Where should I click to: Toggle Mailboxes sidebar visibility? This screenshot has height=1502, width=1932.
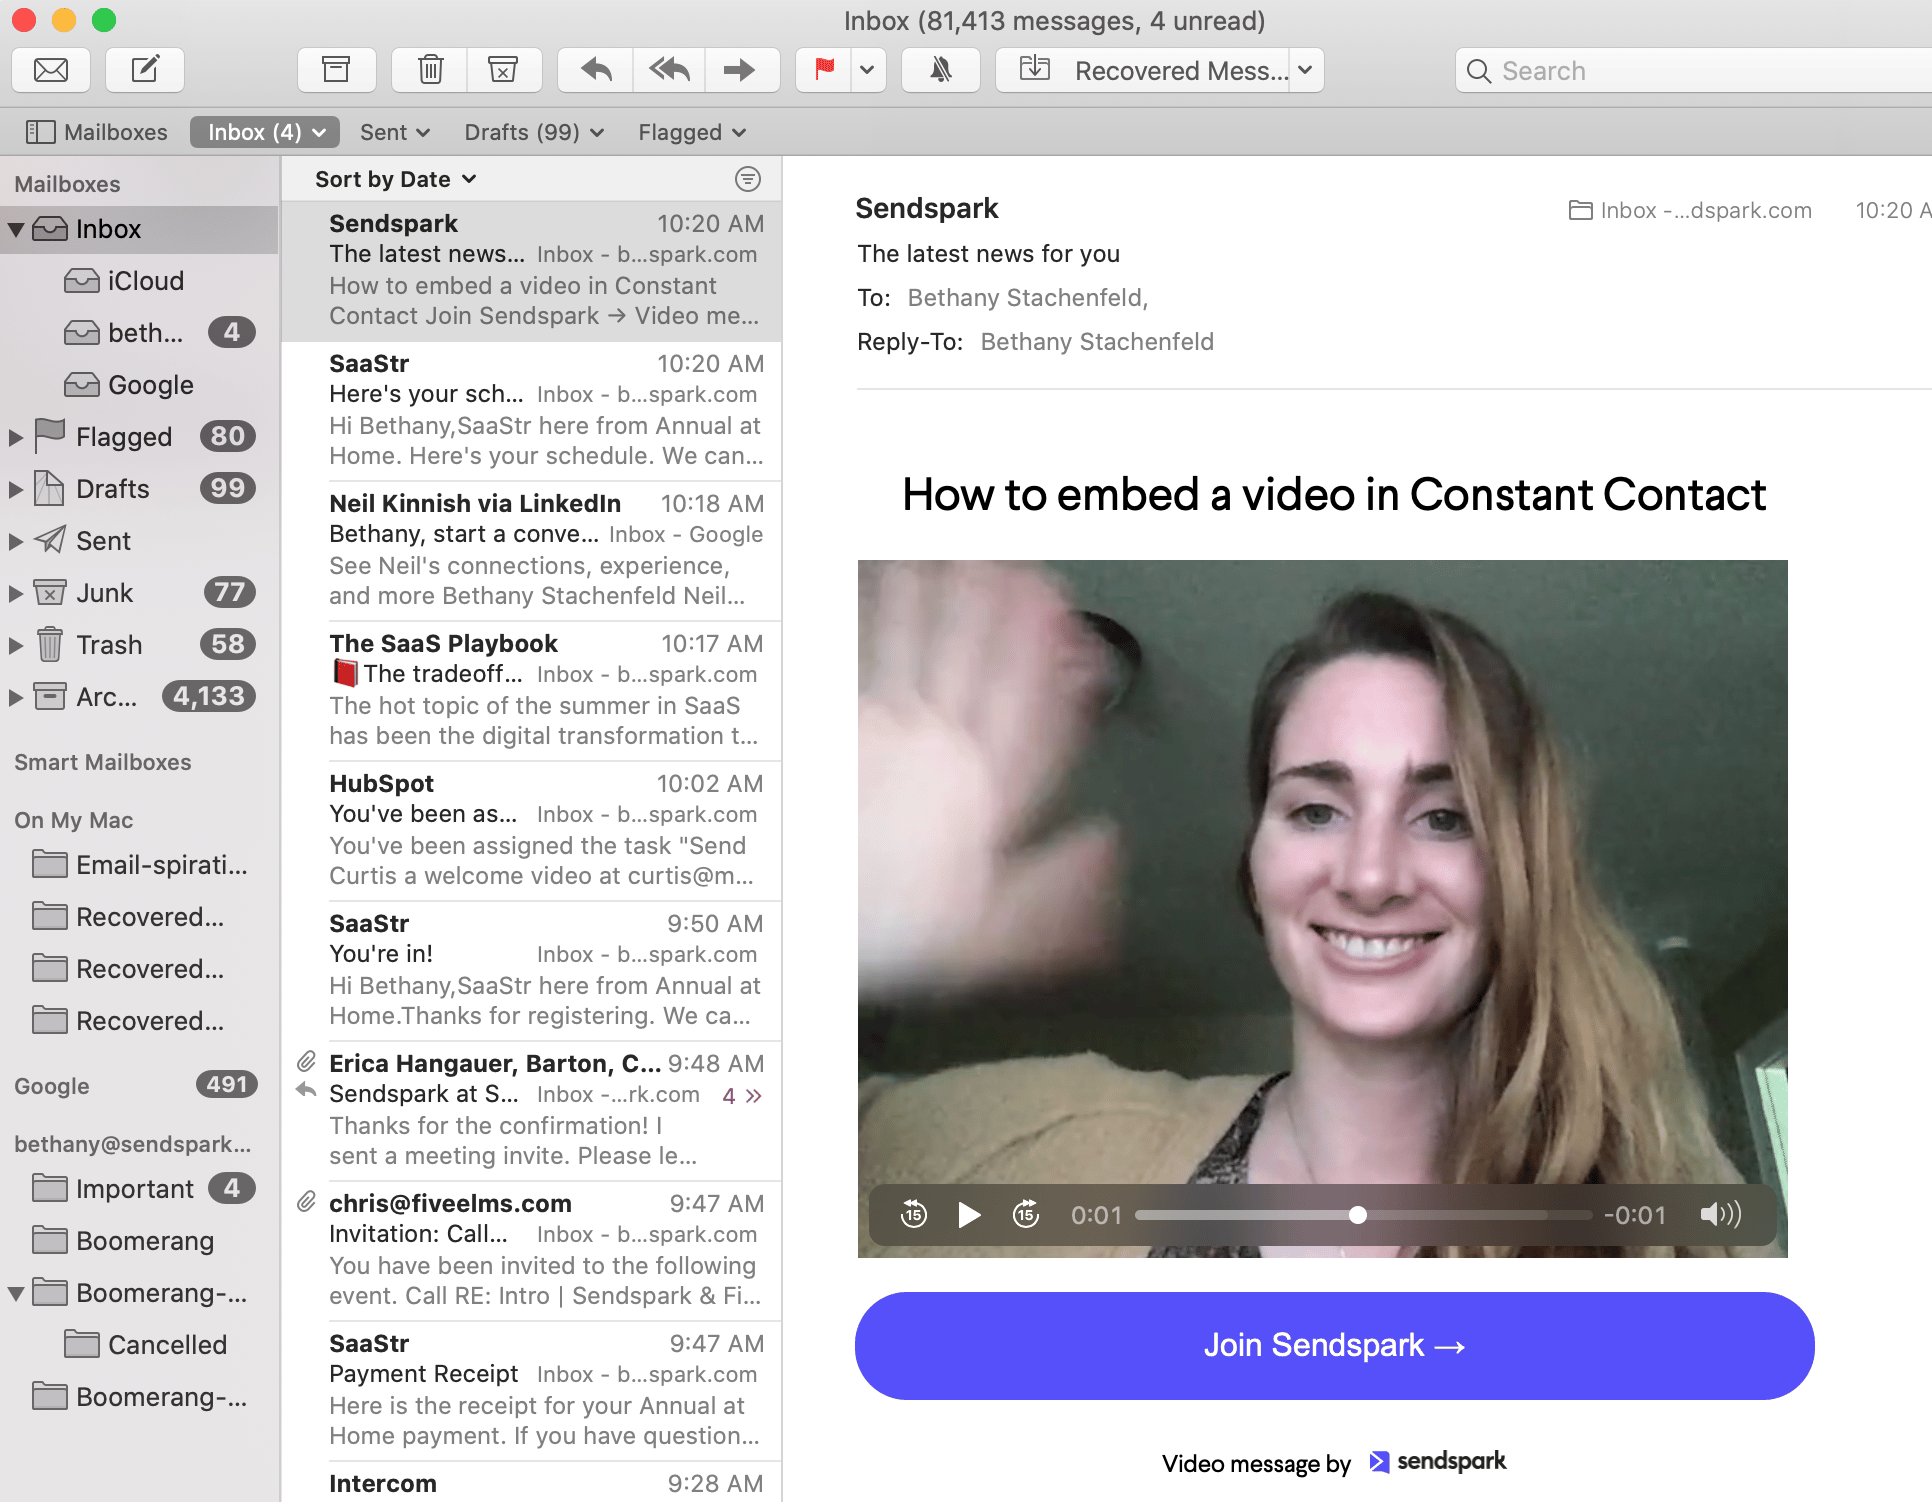tap(96, 132)
